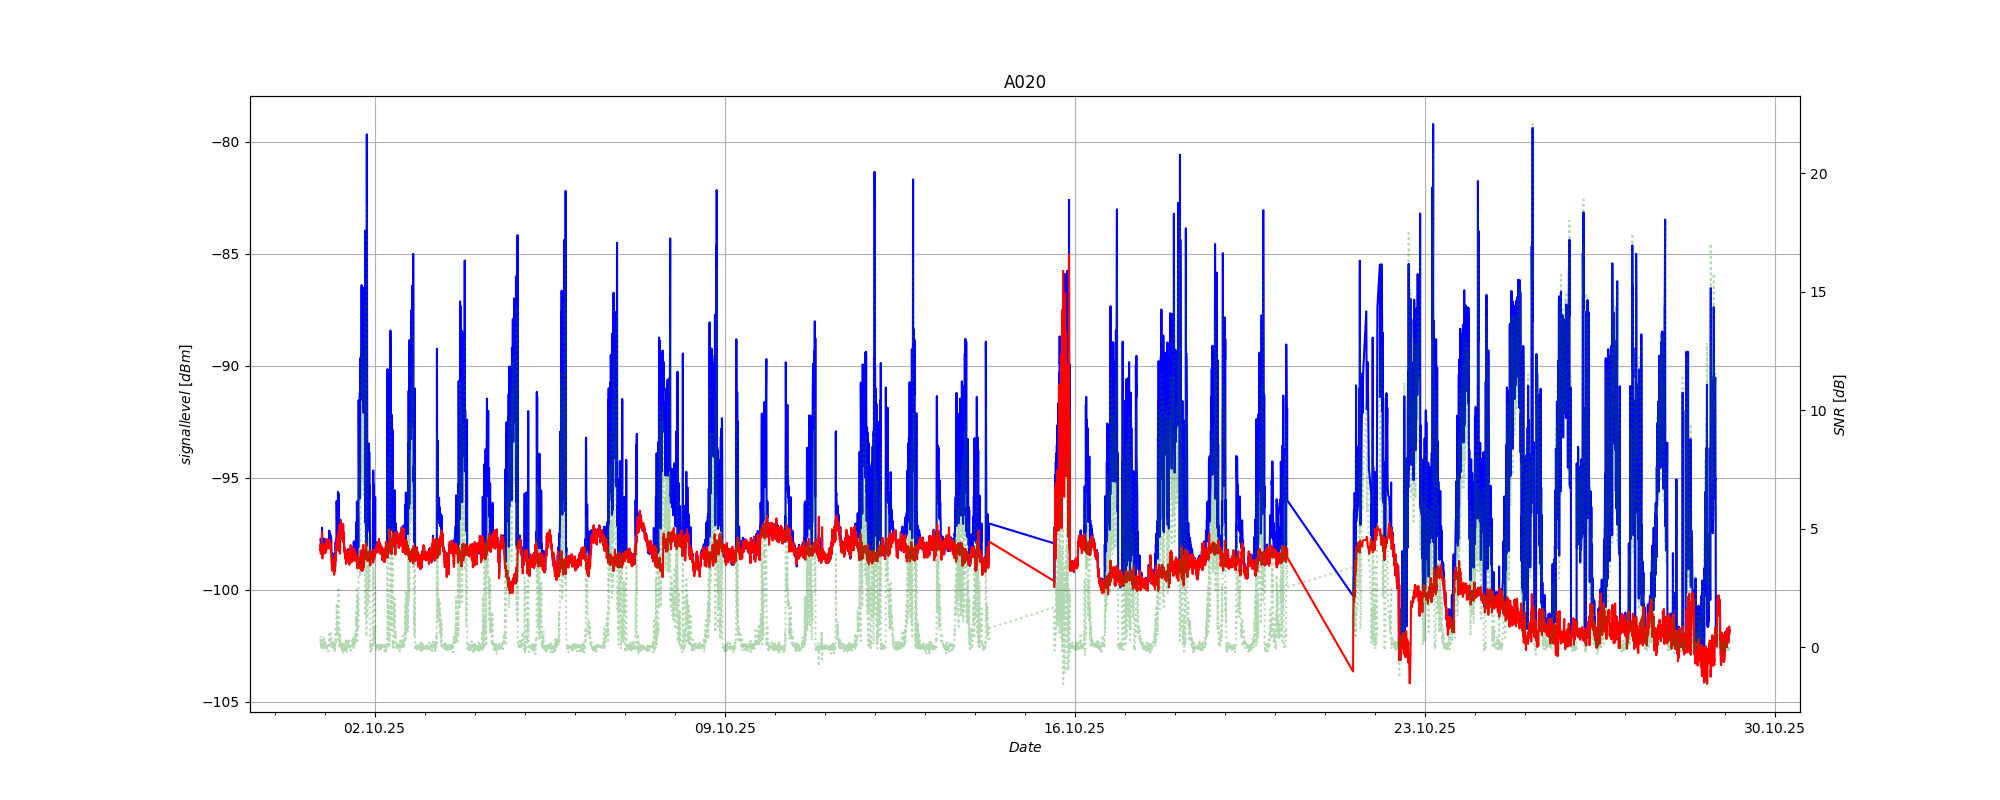
Task: Click the −90 left axis tick label
Action: pos(226,366)
